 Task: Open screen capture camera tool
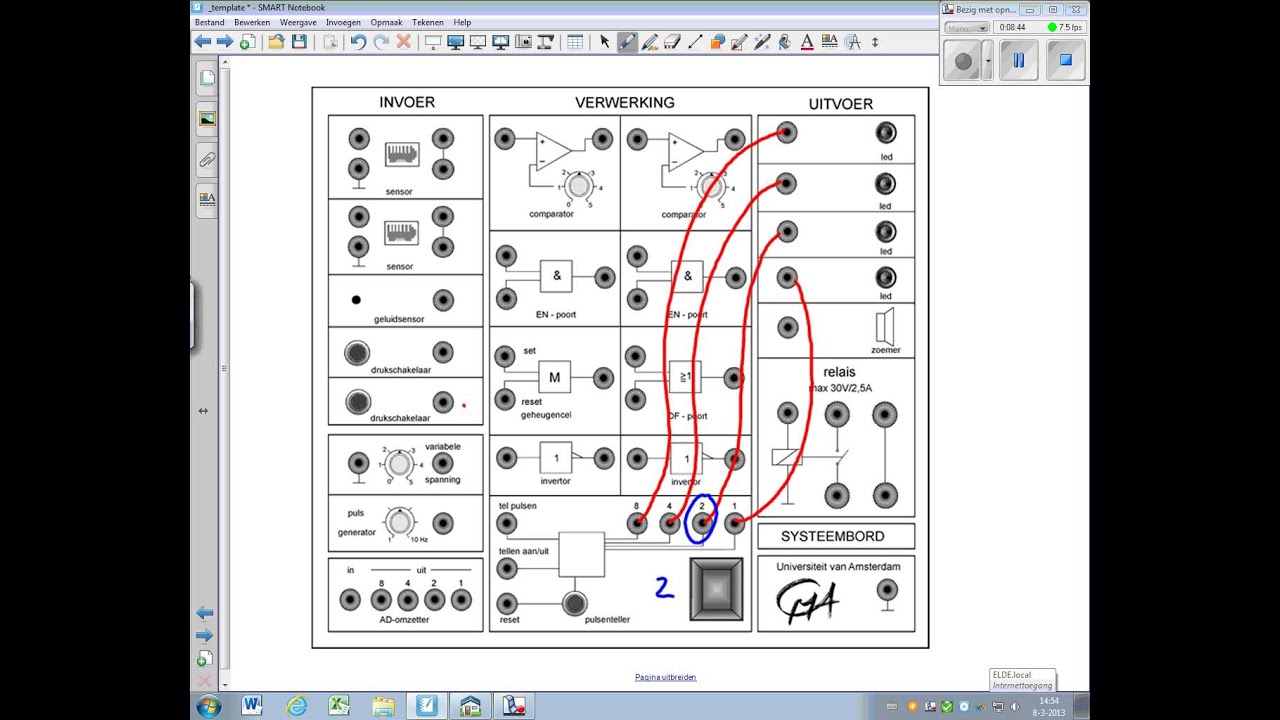[x=523, y=42]
